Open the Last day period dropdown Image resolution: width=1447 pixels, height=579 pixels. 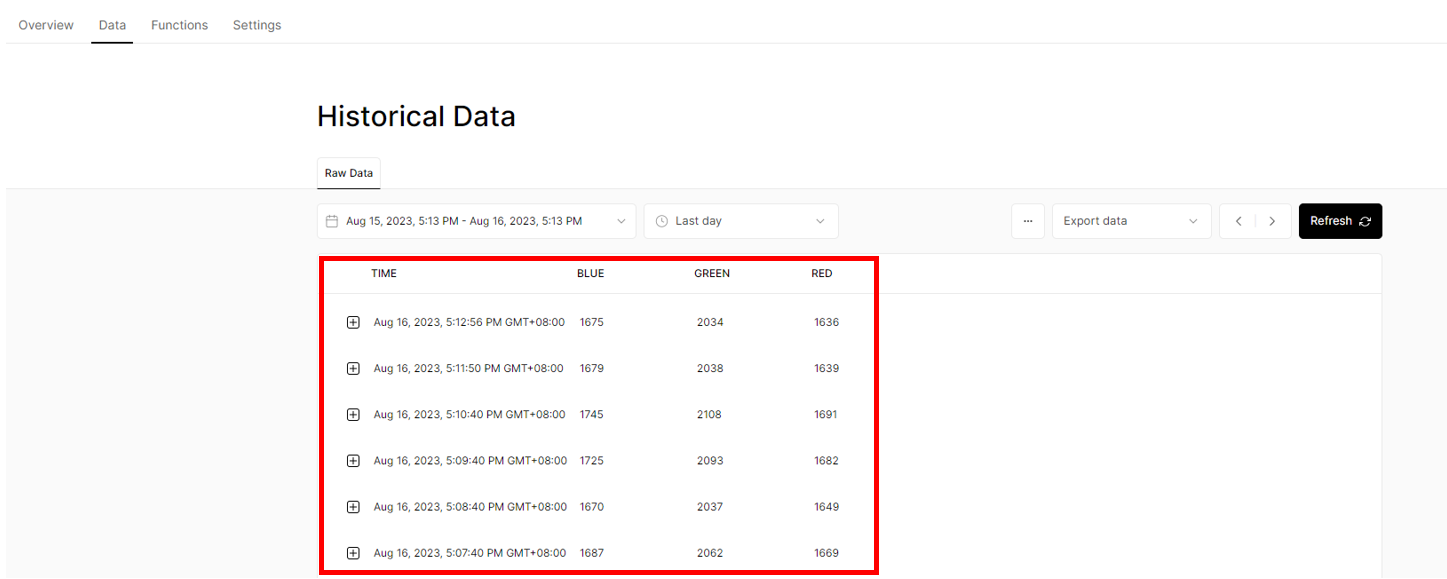coord(741,221)
